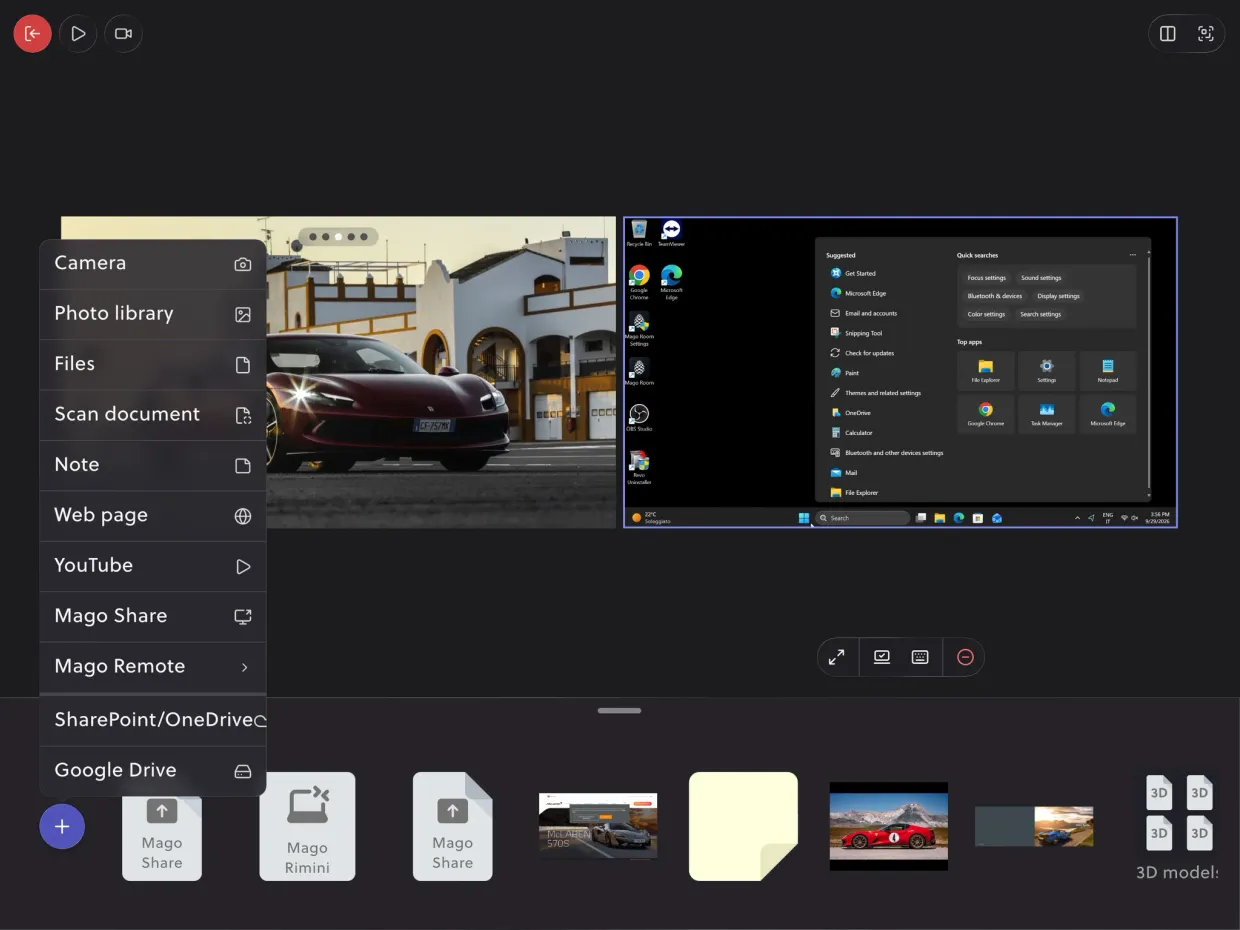1240x930 pixels.
Task: Start presentation with the play button
Action: pos(78,34)
